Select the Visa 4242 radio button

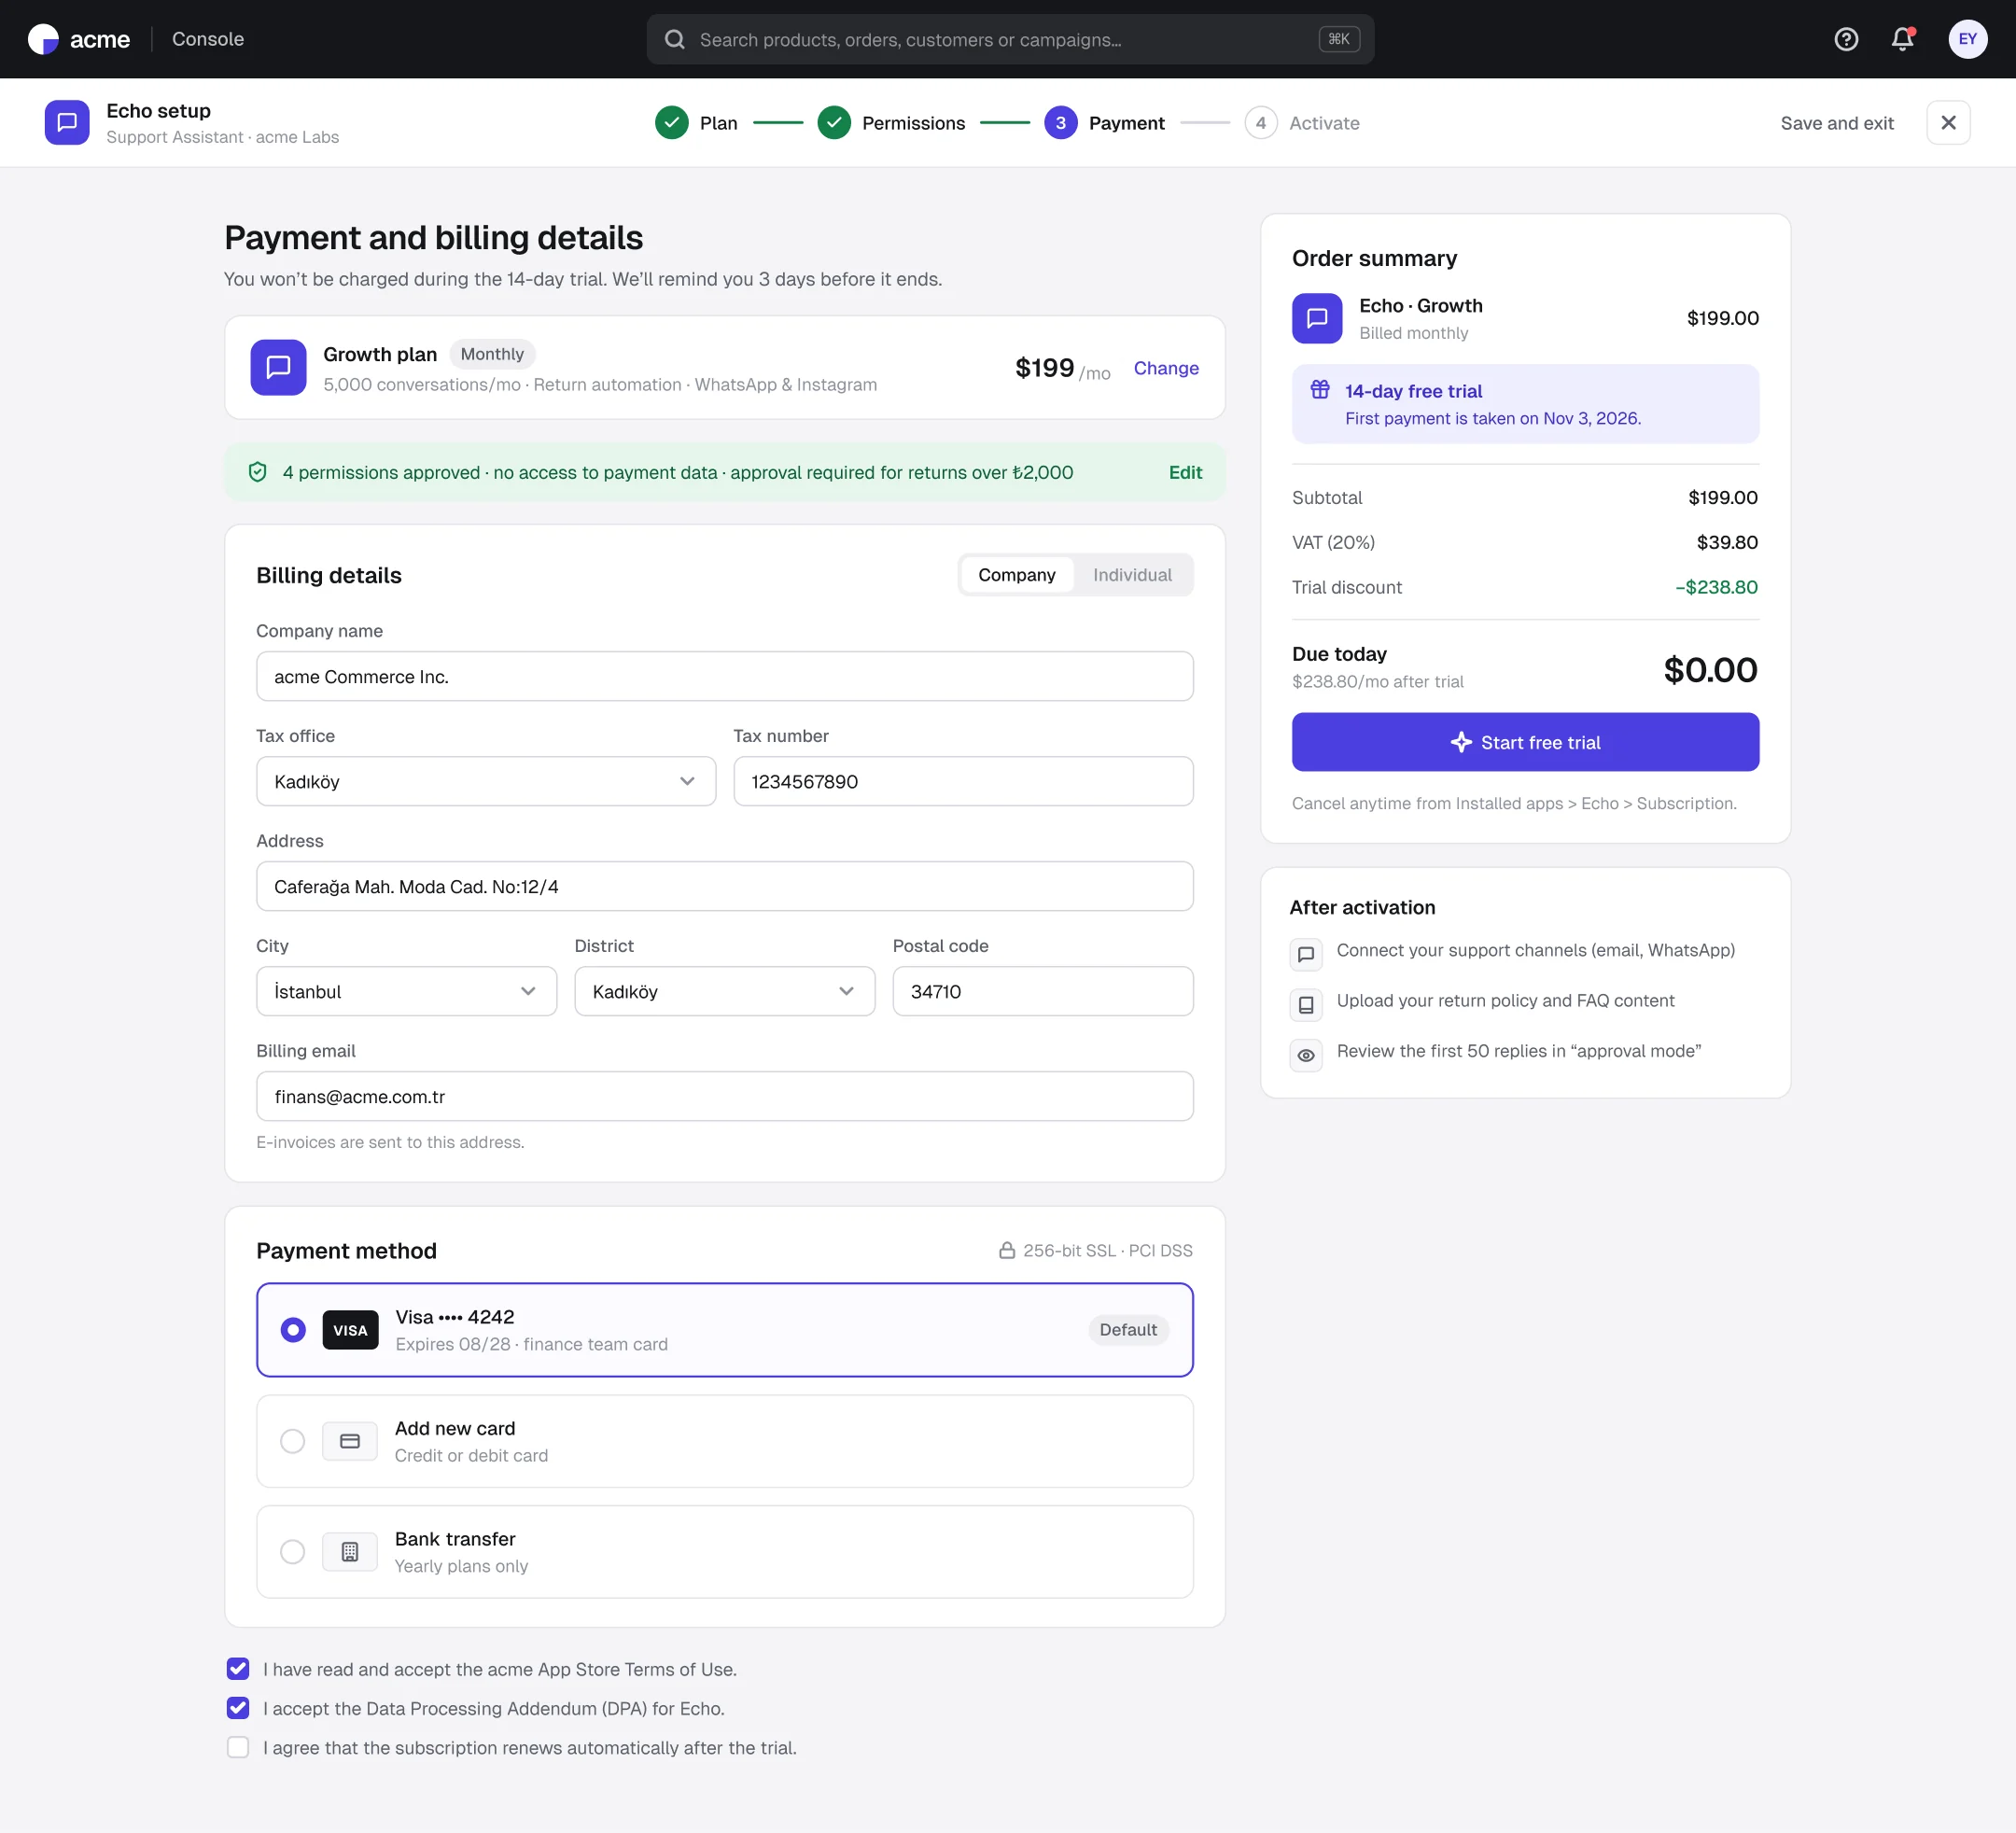point(293,1330)
